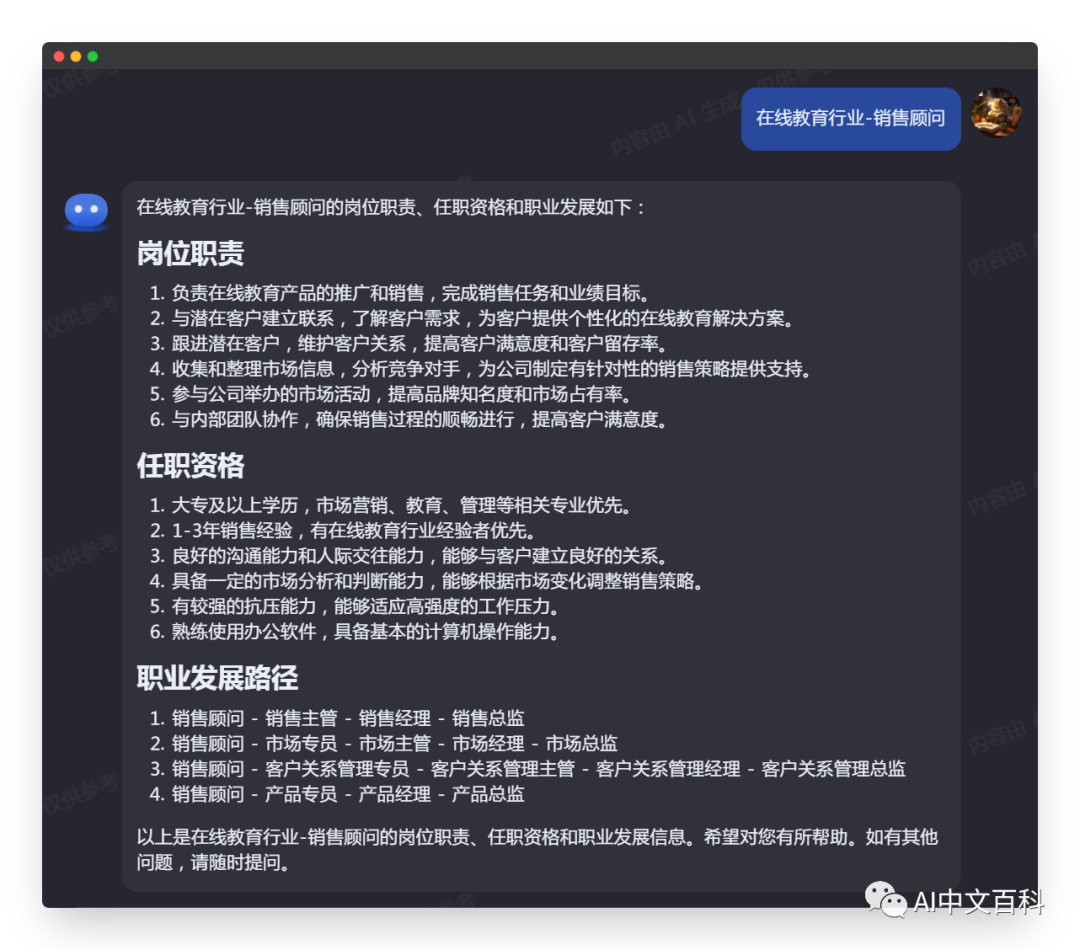Click the 岗位职责 heading
1080x950 pixels.
click(x=190, y=254)
